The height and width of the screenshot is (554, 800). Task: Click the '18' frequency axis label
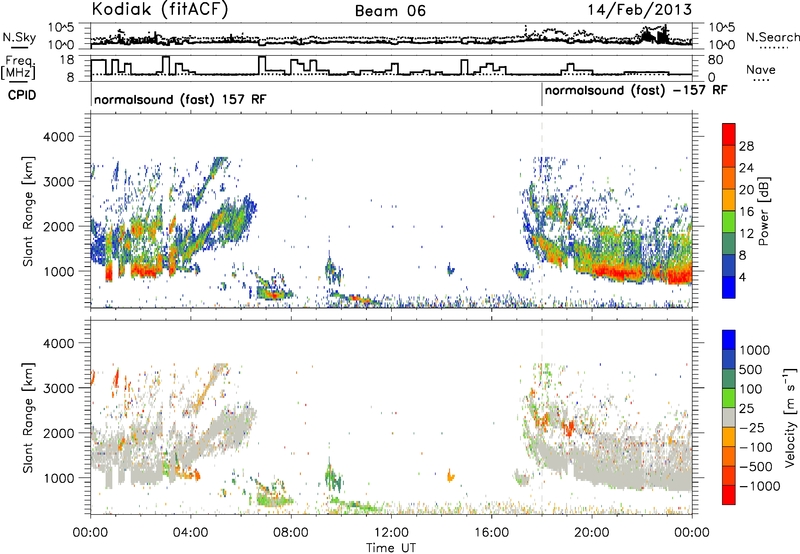[67, 60]
